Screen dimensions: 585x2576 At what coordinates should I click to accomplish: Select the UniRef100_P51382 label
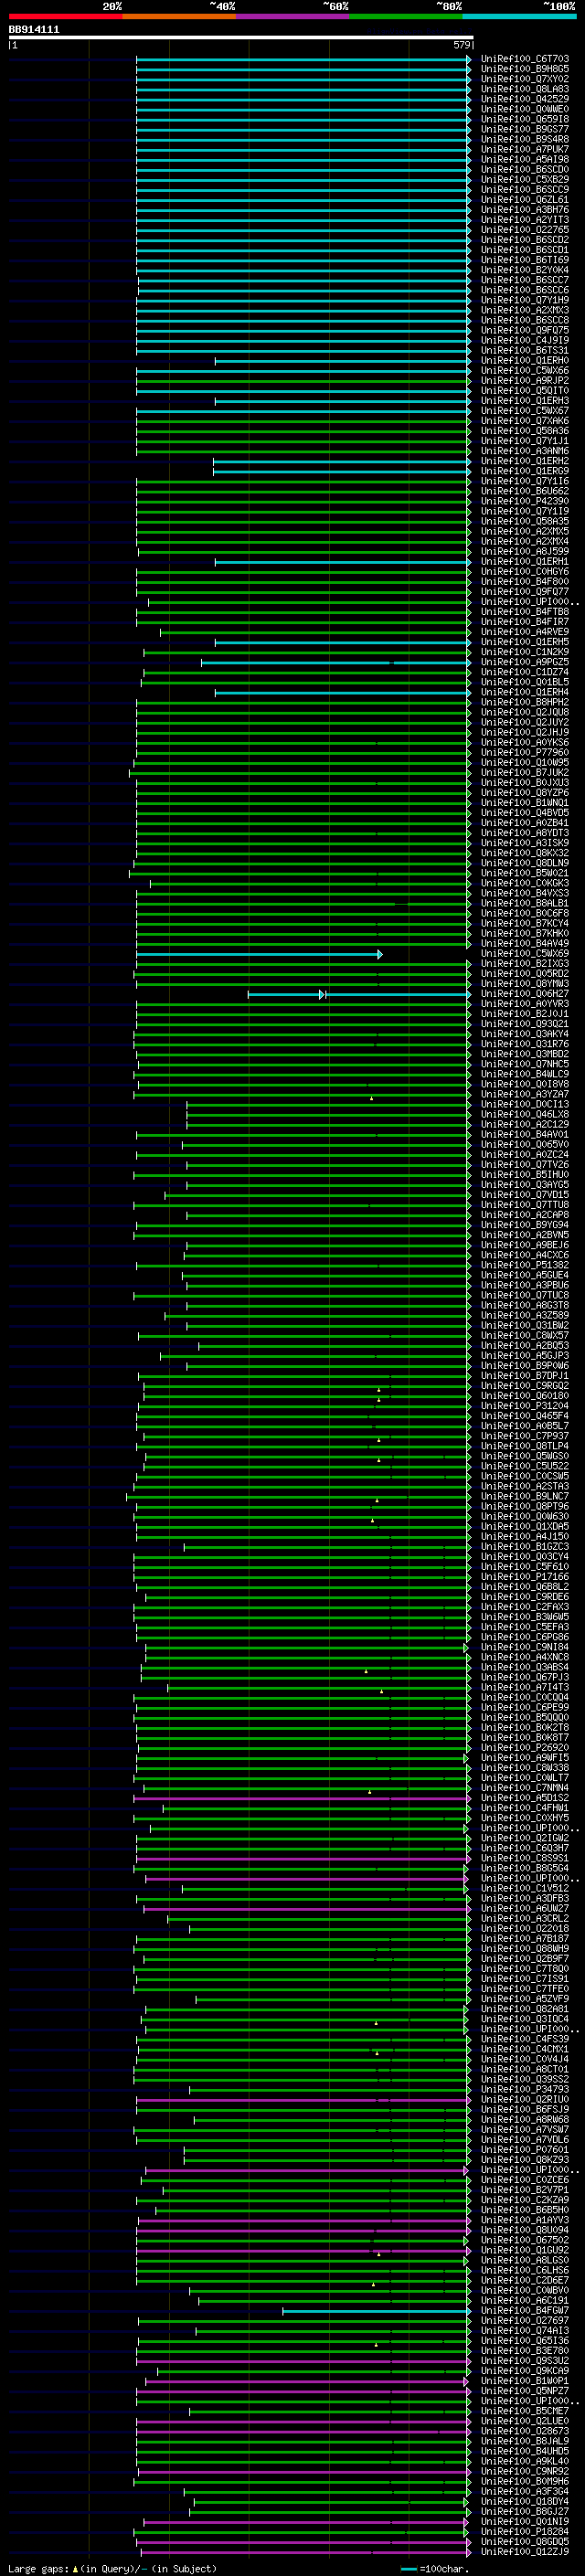[x=525, y=1265]
